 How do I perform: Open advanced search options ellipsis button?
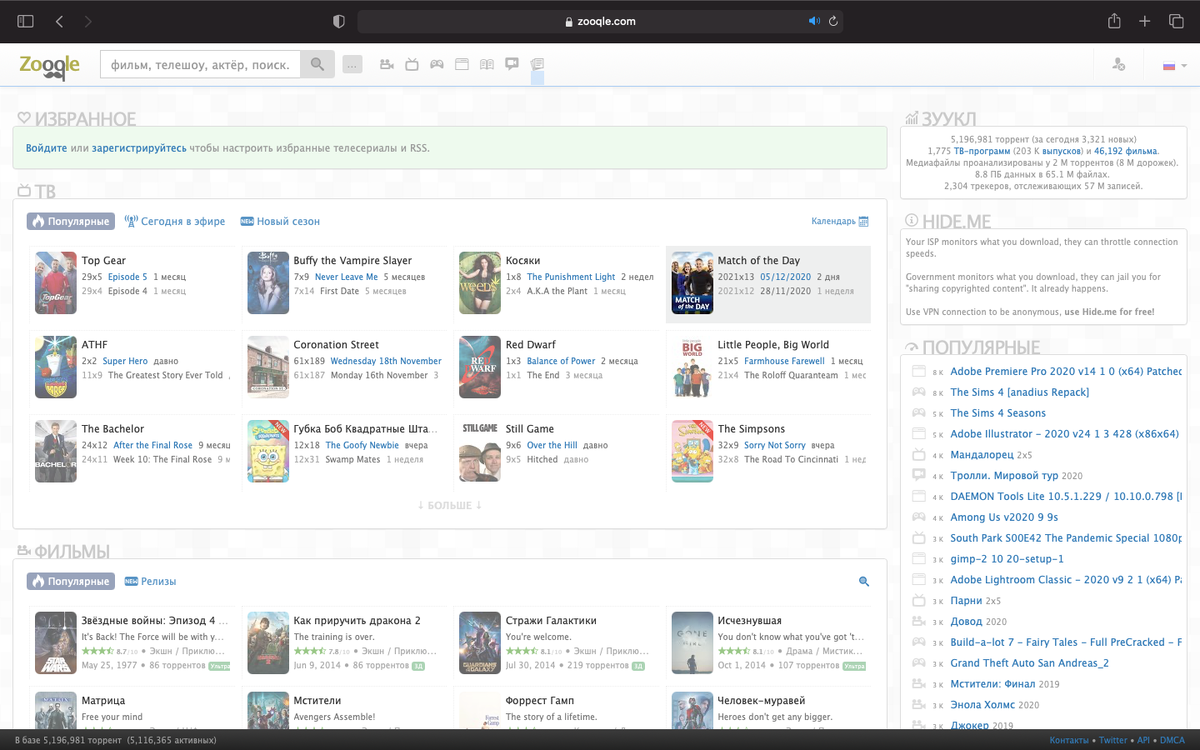click(x=352, y=65)
